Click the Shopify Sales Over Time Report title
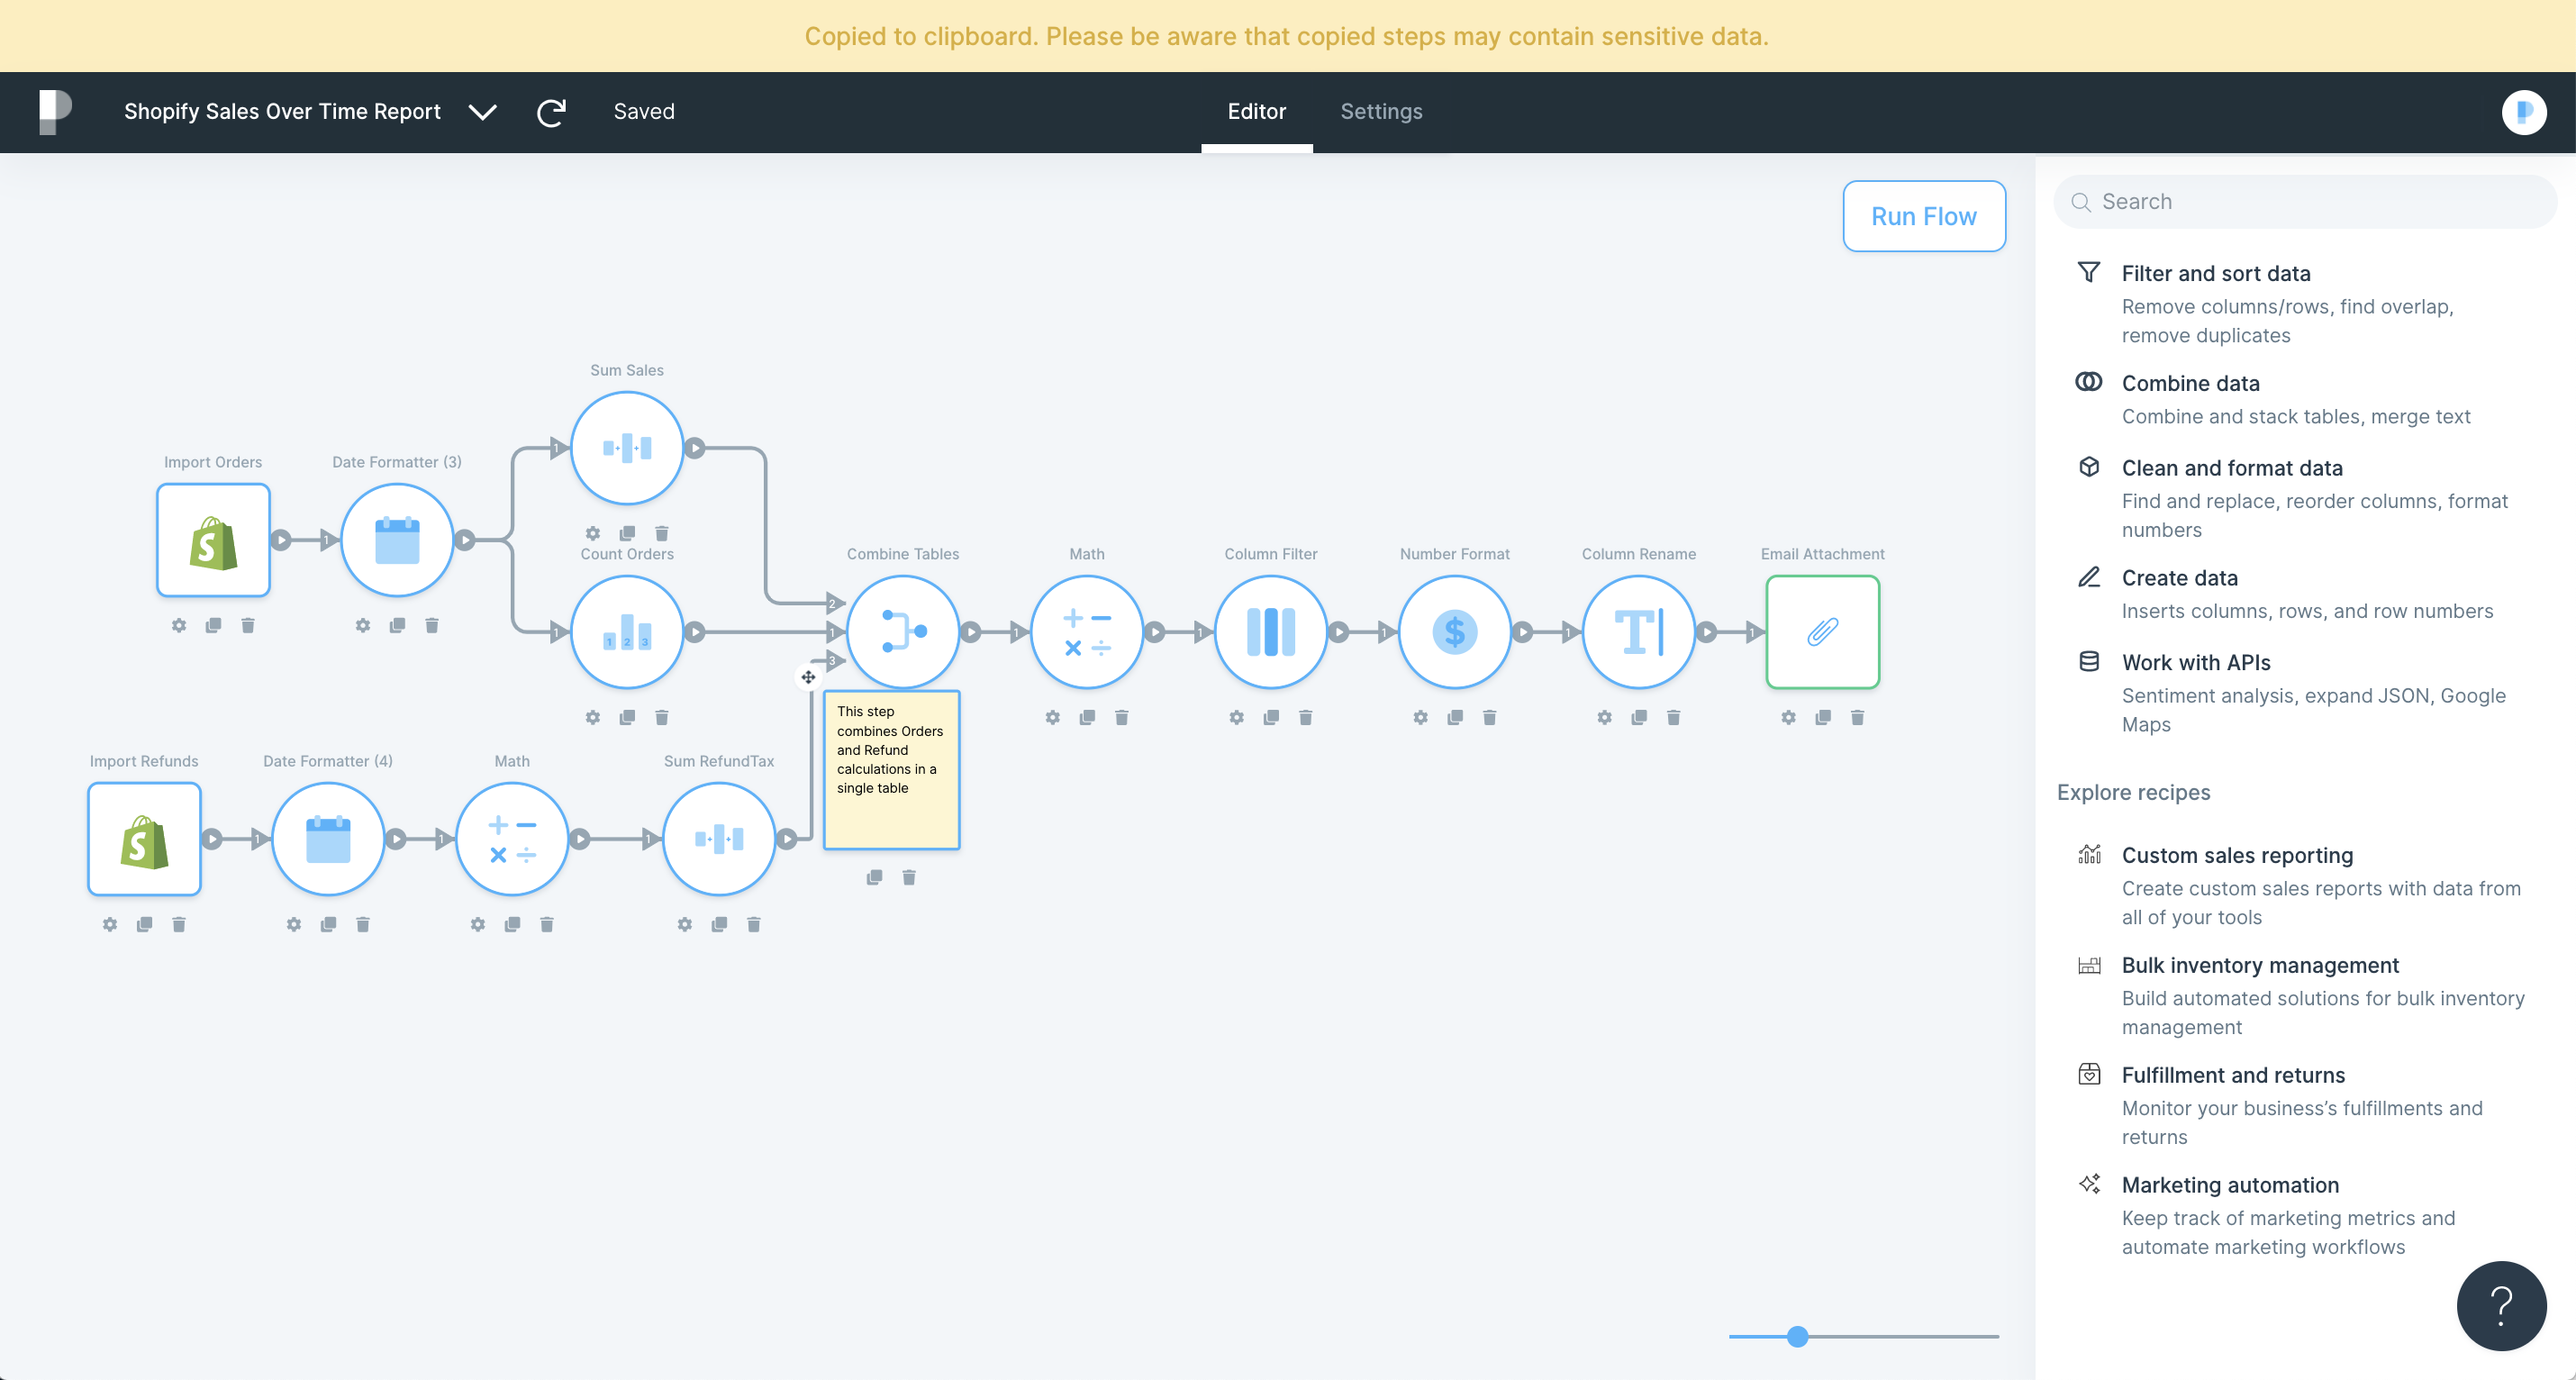The image size is (2576, 1380). click(x=282, y=112)
